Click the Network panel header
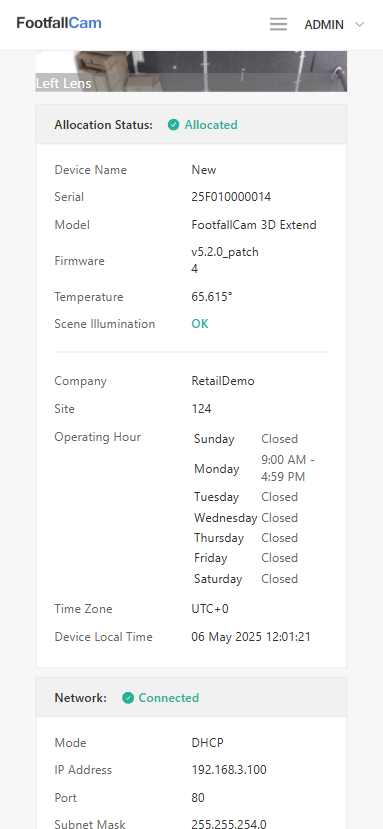This screenshot has height=829, width=383. click(191, 698)
